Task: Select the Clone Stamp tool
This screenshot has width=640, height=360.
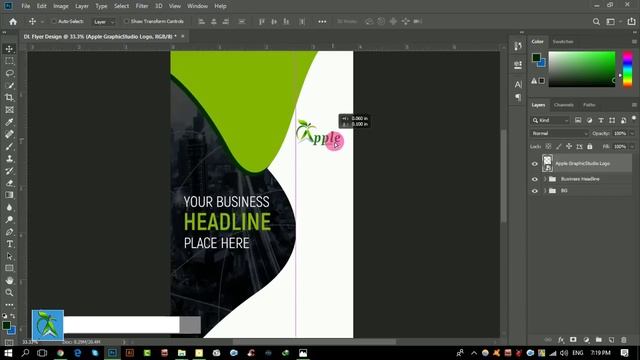Action: click(x=9, y=159)
